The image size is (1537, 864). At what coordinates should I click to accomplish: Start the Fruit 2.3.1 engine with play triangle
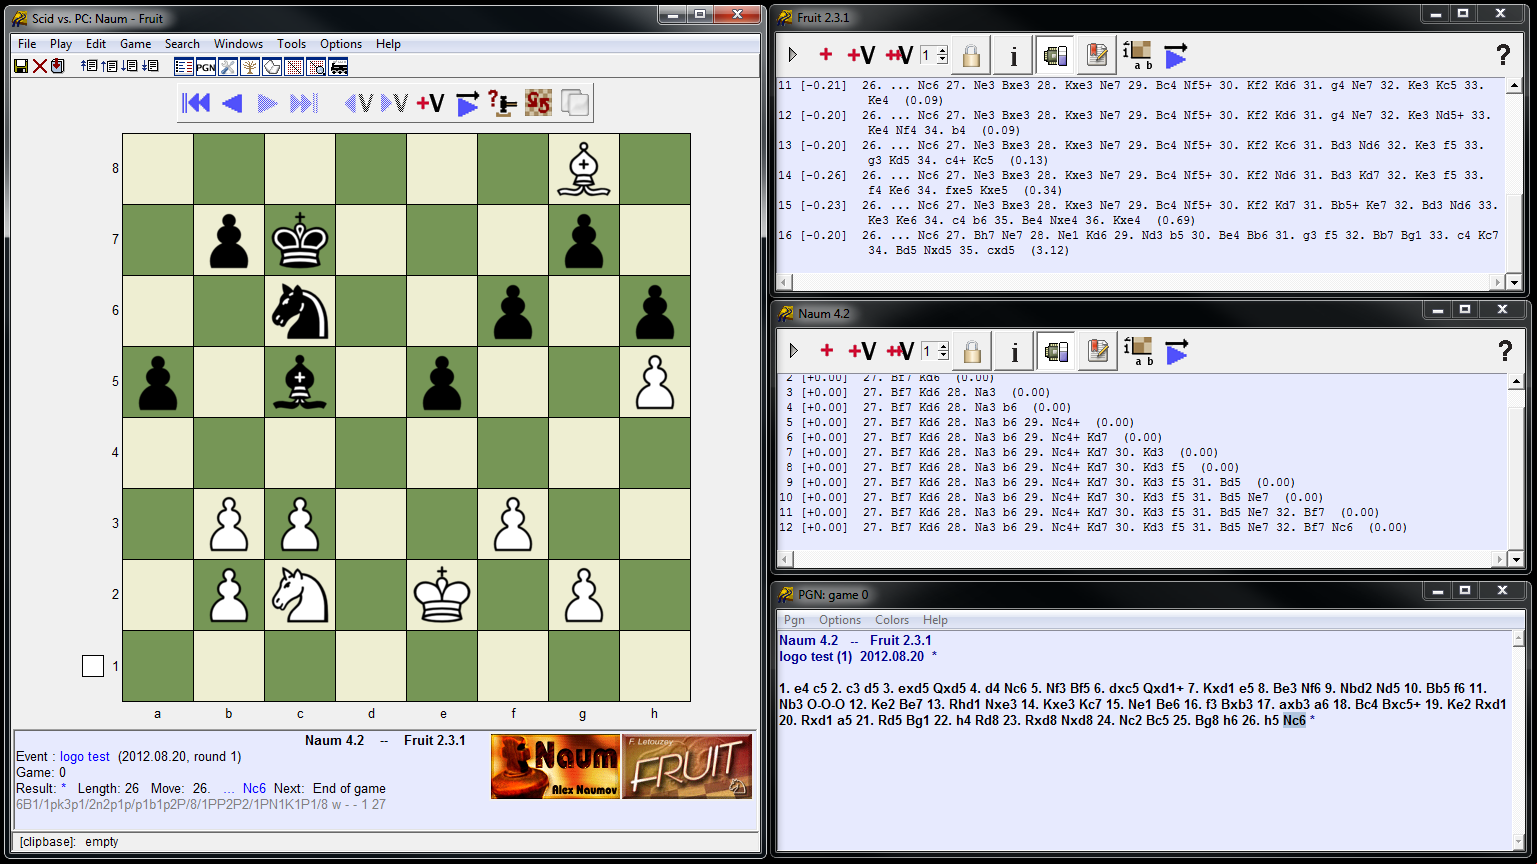point(793,56)
